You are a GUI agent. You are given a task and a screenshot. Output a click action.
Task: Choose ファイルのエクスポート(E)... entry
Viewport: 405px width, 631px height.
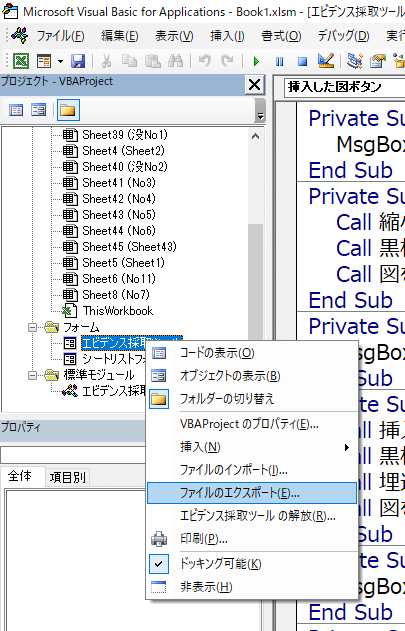[x=252, y=493]
